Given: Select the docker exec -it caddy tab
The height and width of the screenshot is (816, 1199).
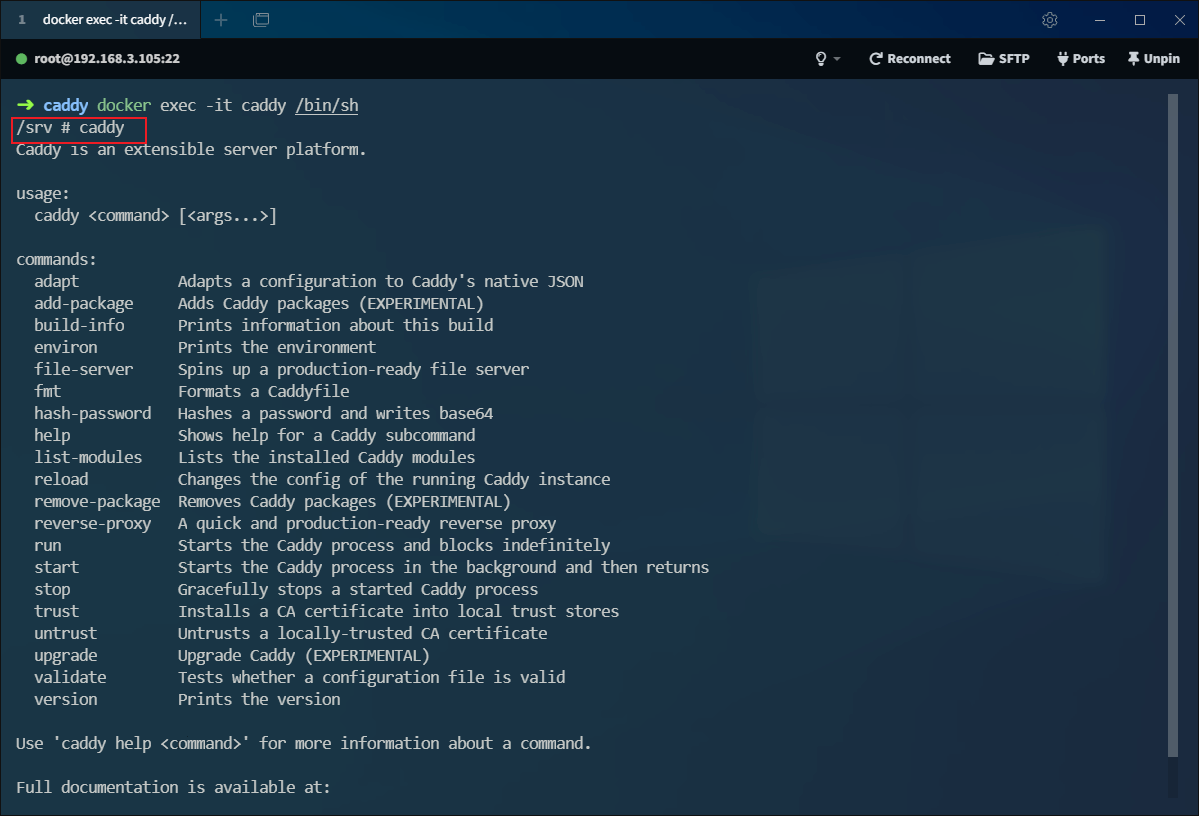Looking at the screenshot, I should click(101, 20).
